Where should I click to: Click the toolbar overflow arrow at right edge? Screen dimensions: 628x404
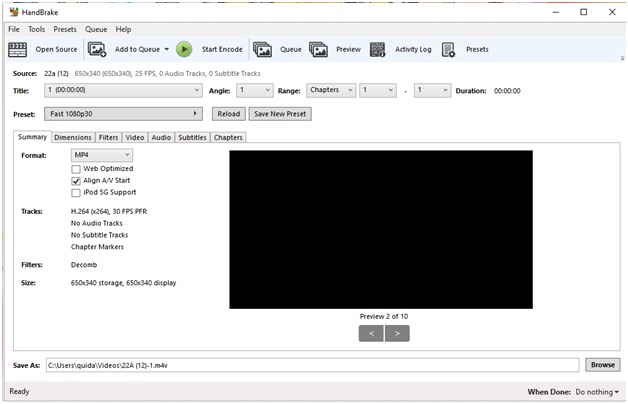coord(622,58)
